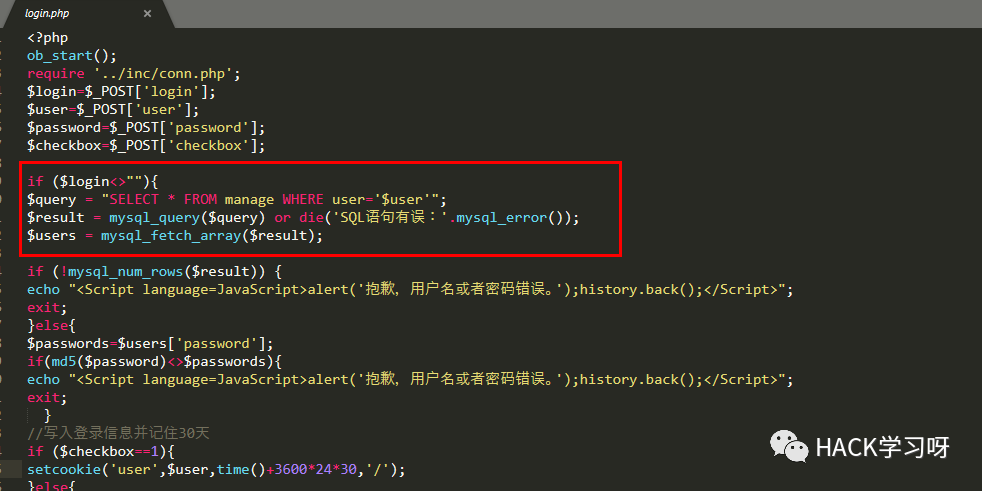
Task: Click the setcookie function name
Action: pyautogui.click(x=64, y=470)
